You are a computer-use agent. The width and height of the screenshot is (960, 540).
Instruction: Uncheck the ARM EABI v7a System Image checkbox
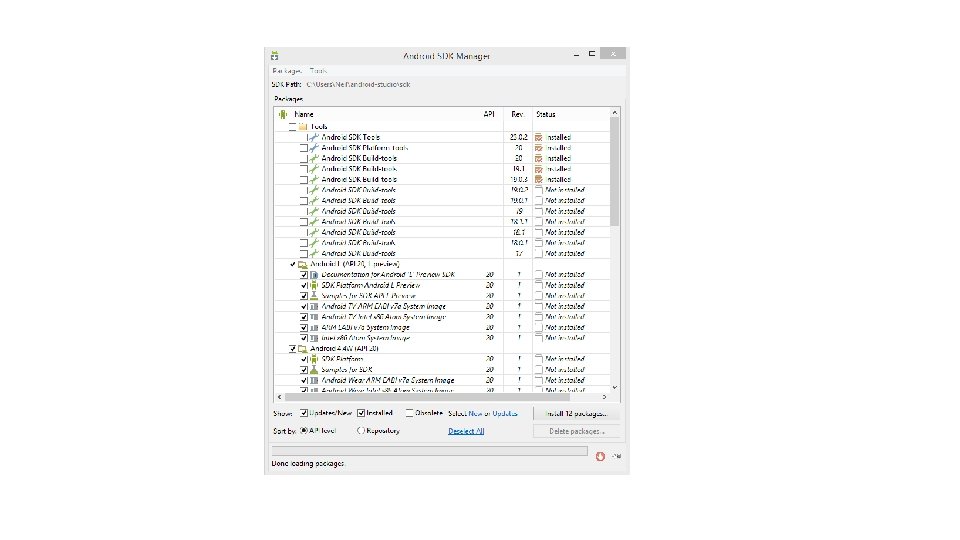pyautogui.click(x=304, y=328)
